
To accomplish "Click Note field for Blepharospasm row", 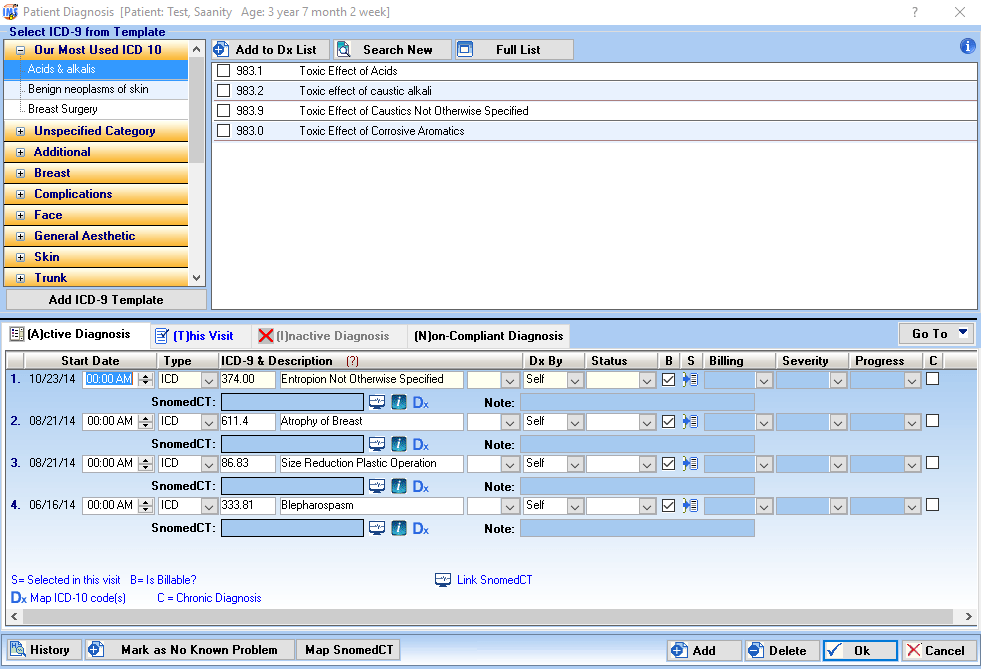I will click(637, 528).
